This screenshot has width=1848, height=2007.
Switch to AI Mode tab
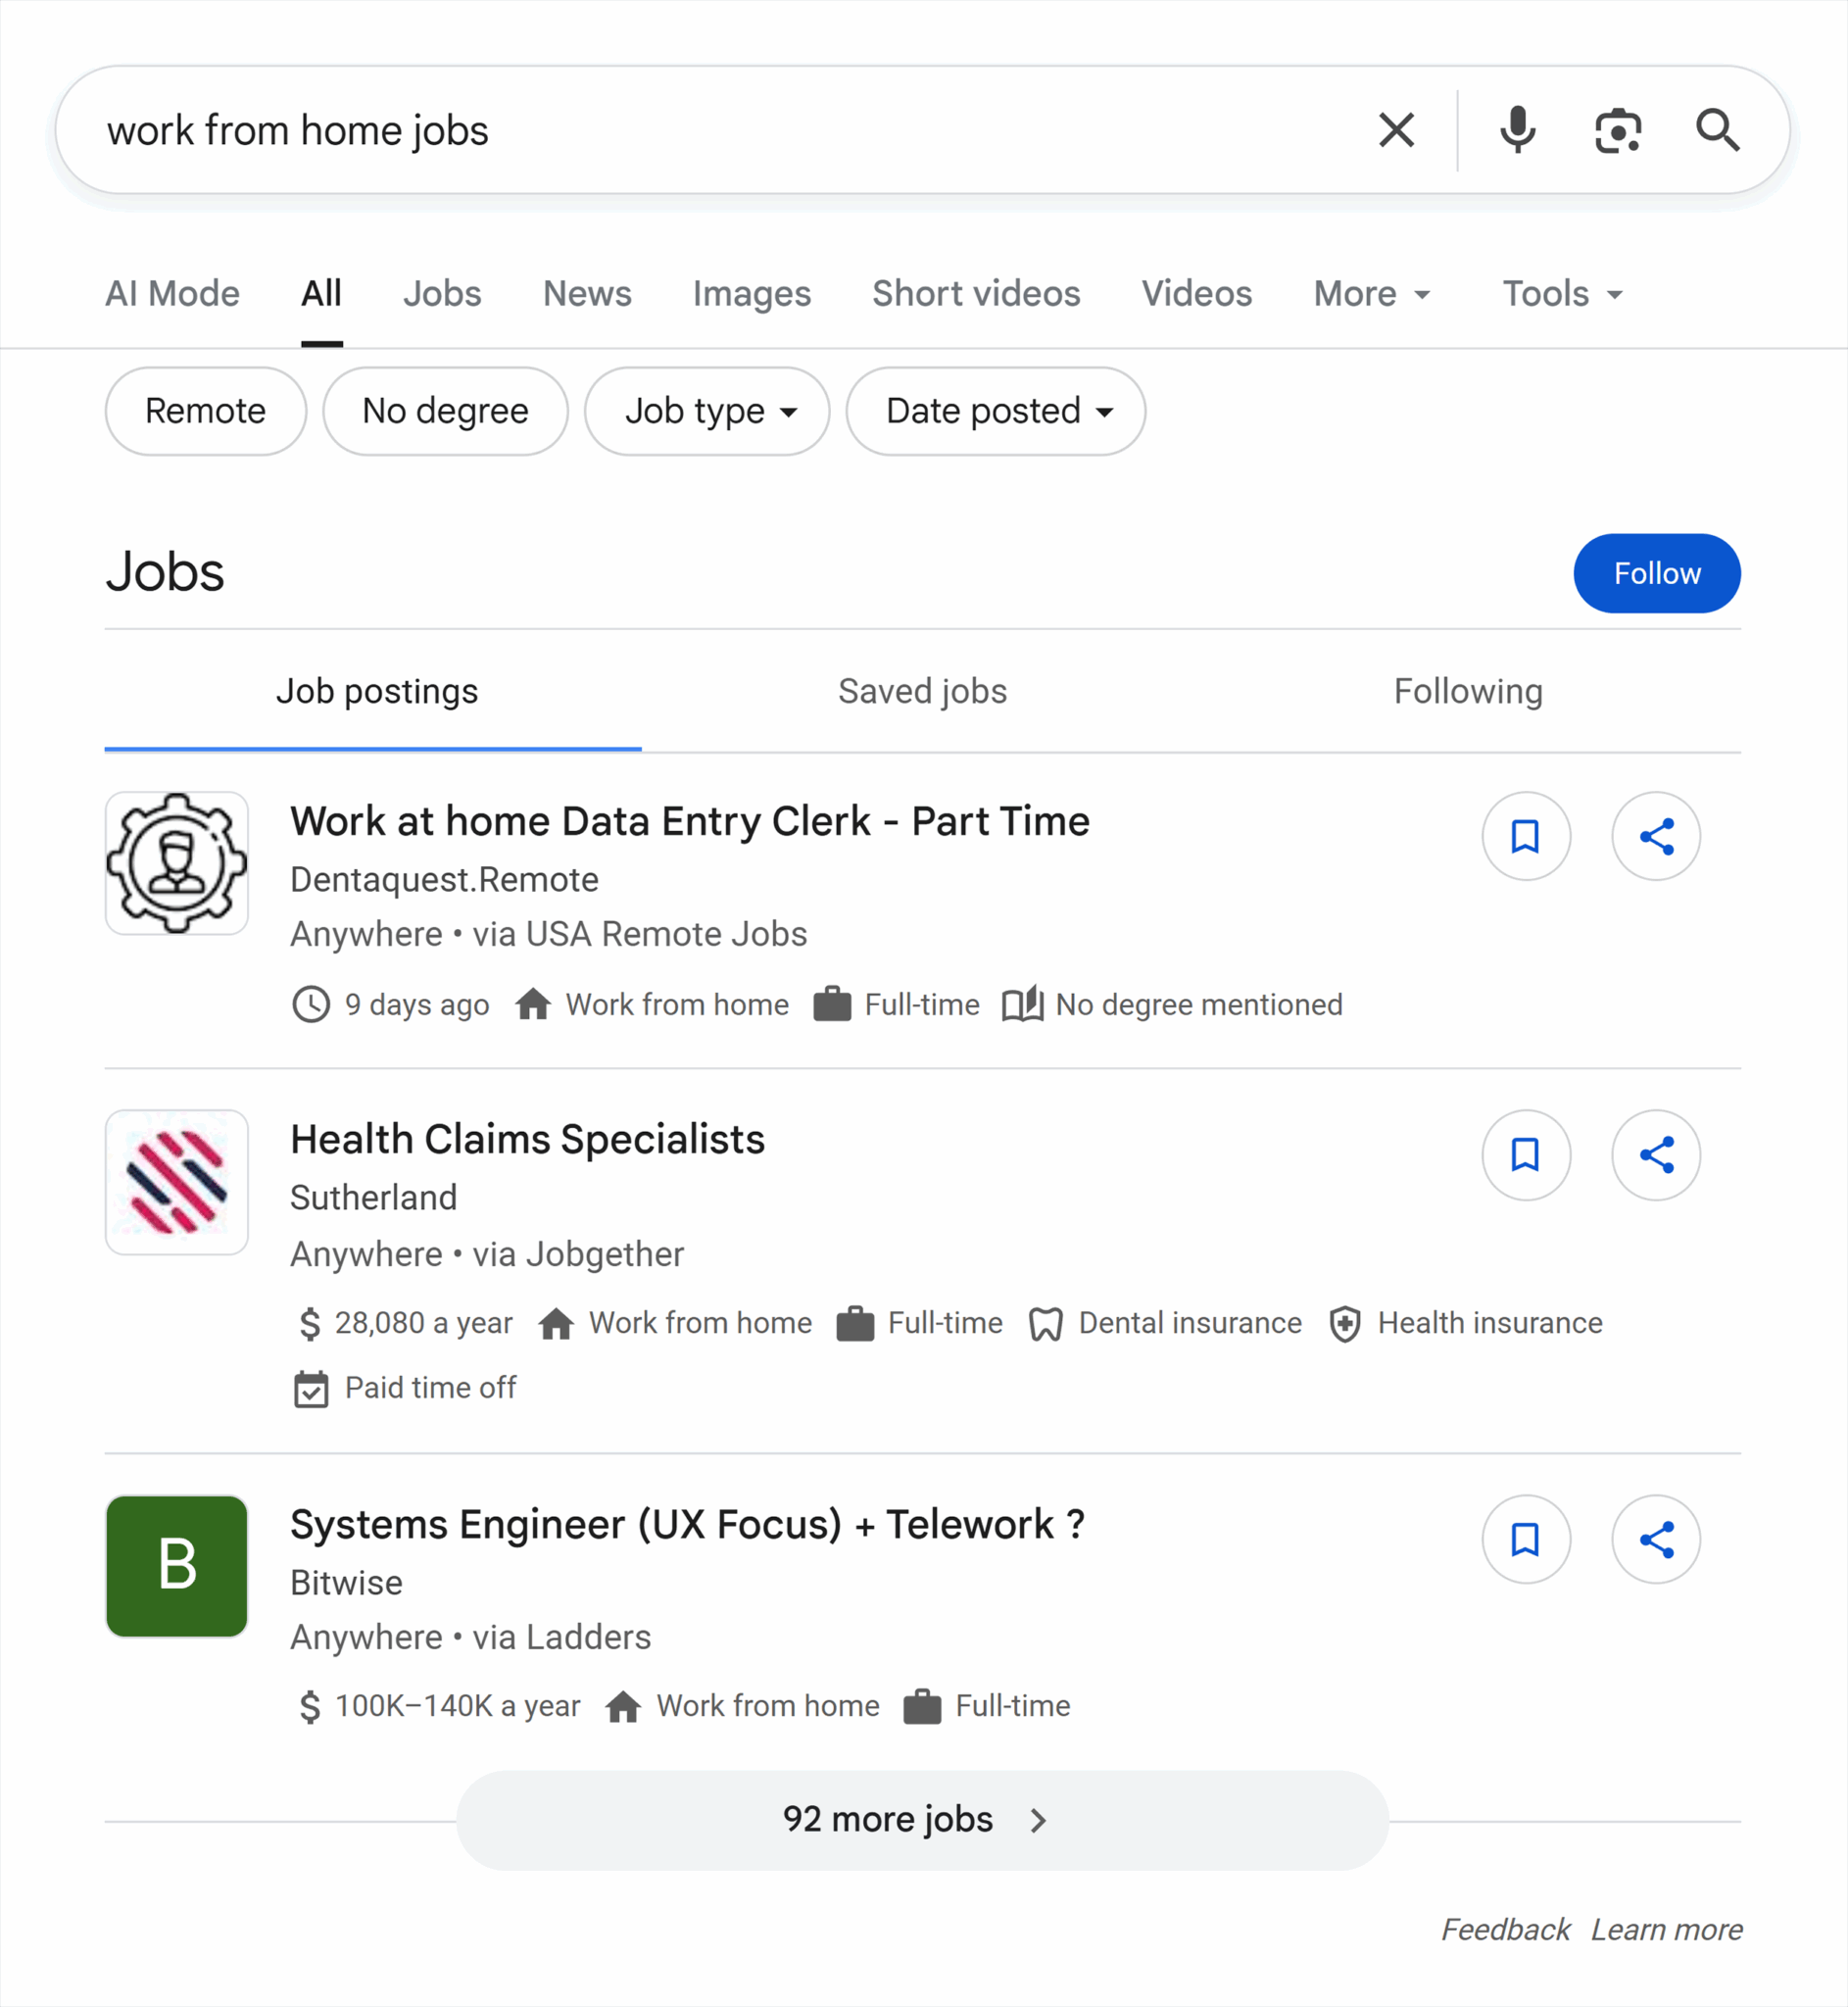(x=172, y=294)
